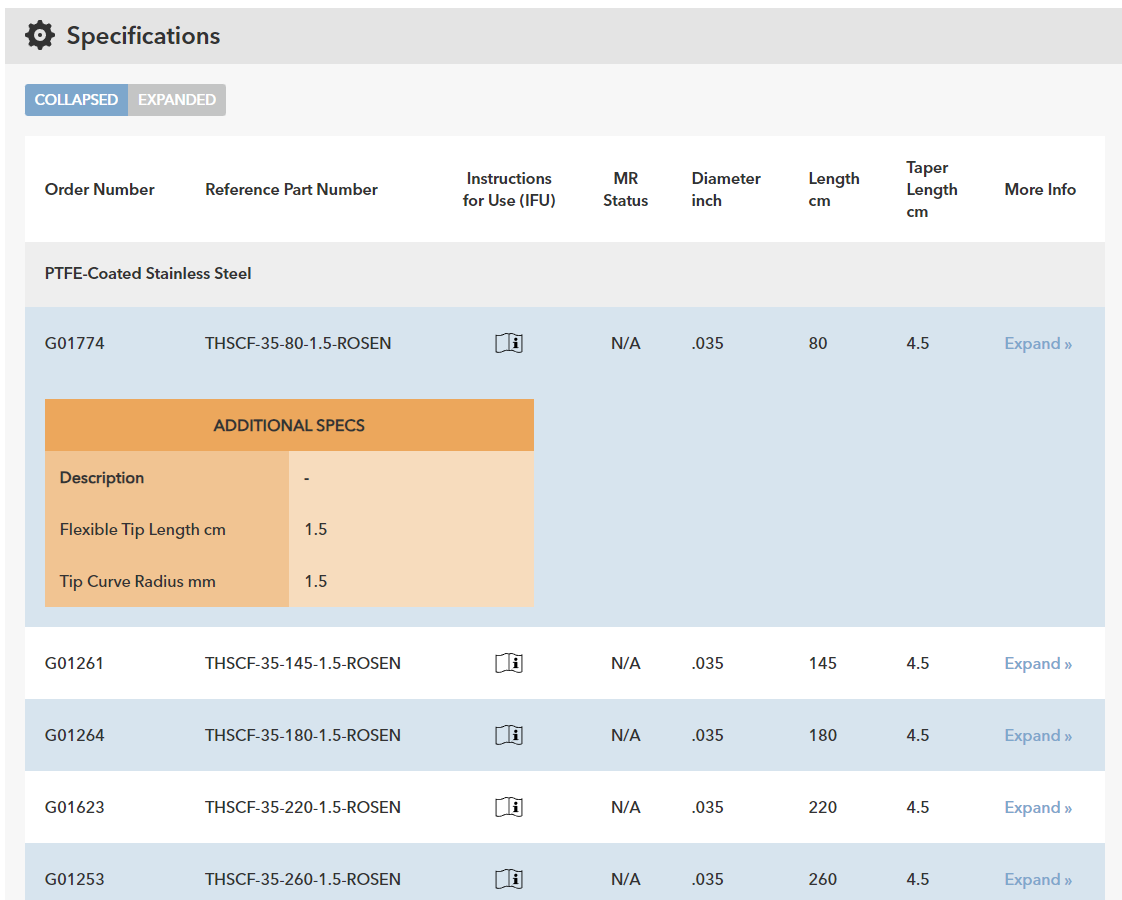The height and width of the screenshot is (900, 1122).
Task: Select order number G01264
Action: 75,736
